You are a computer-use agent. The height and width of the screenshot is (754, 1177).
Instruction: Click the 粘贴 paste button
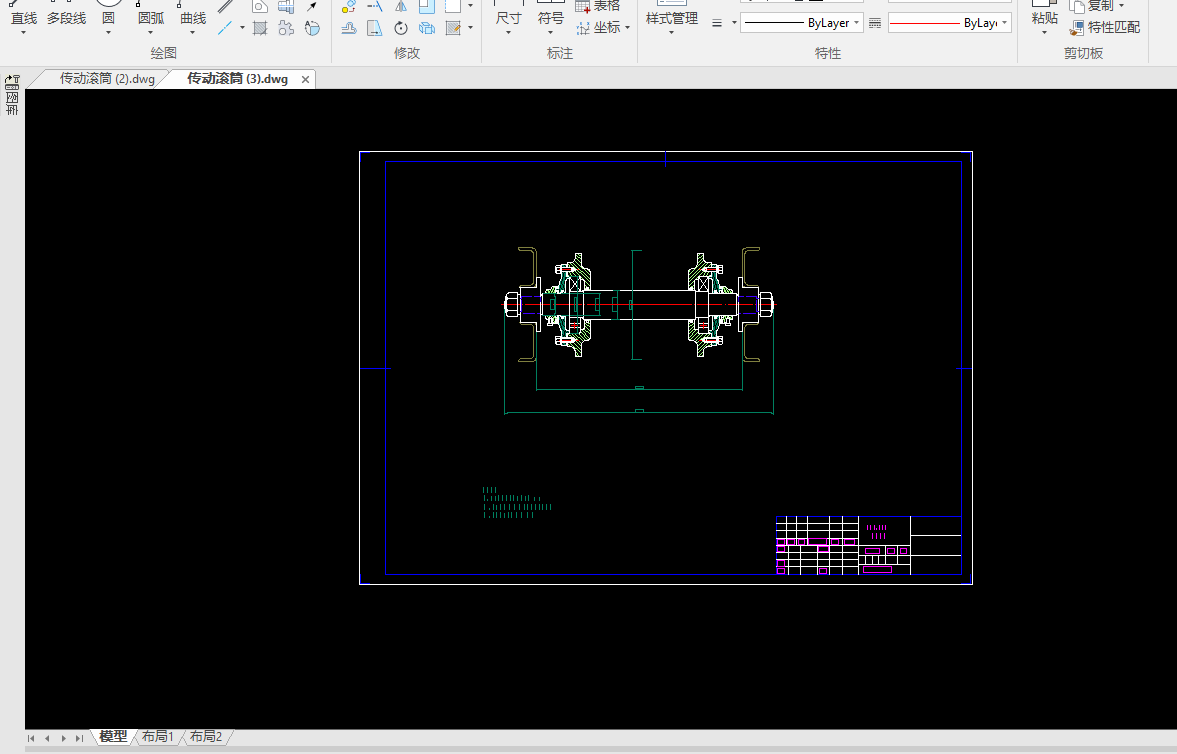click(x=1044, y=16)
